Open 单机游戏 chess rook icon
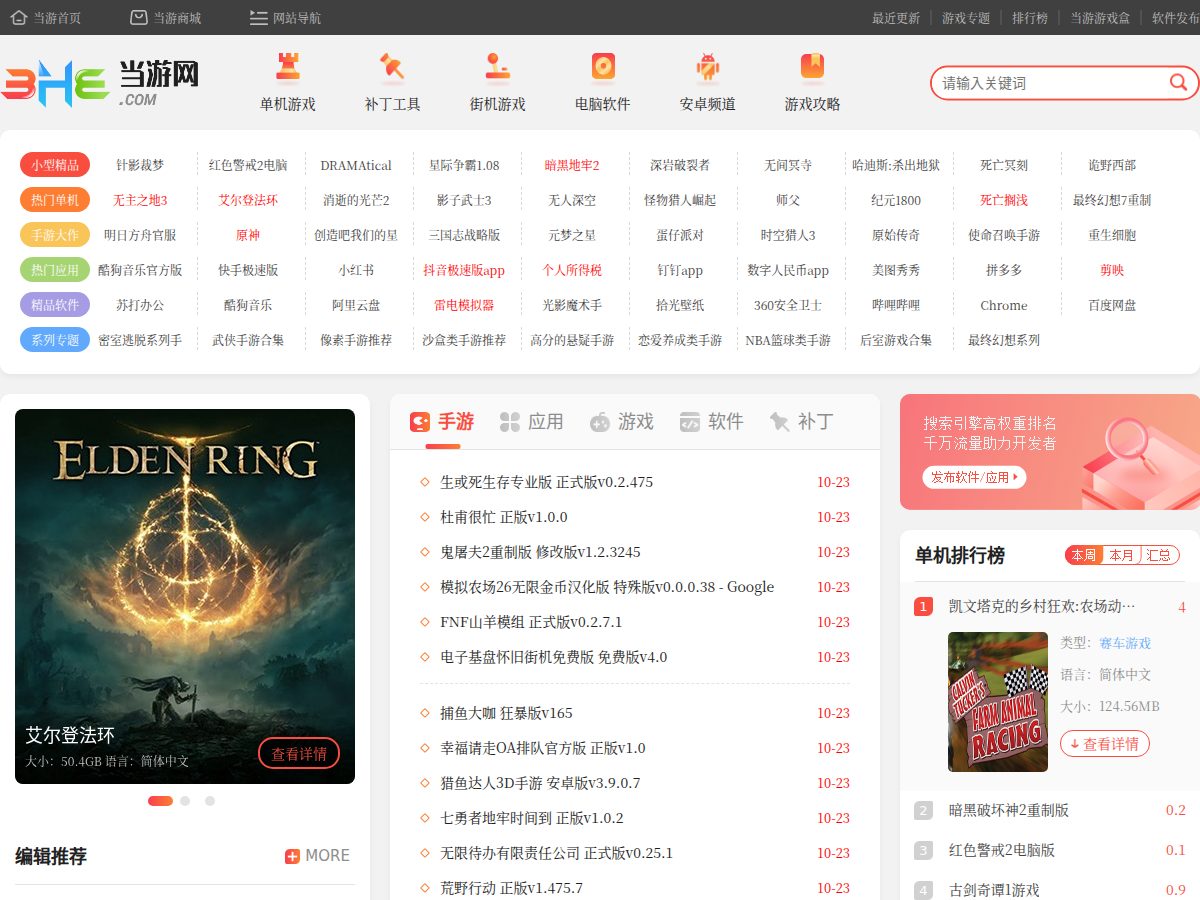Viewport: 1200px width, 900px height. click(288, 67)
